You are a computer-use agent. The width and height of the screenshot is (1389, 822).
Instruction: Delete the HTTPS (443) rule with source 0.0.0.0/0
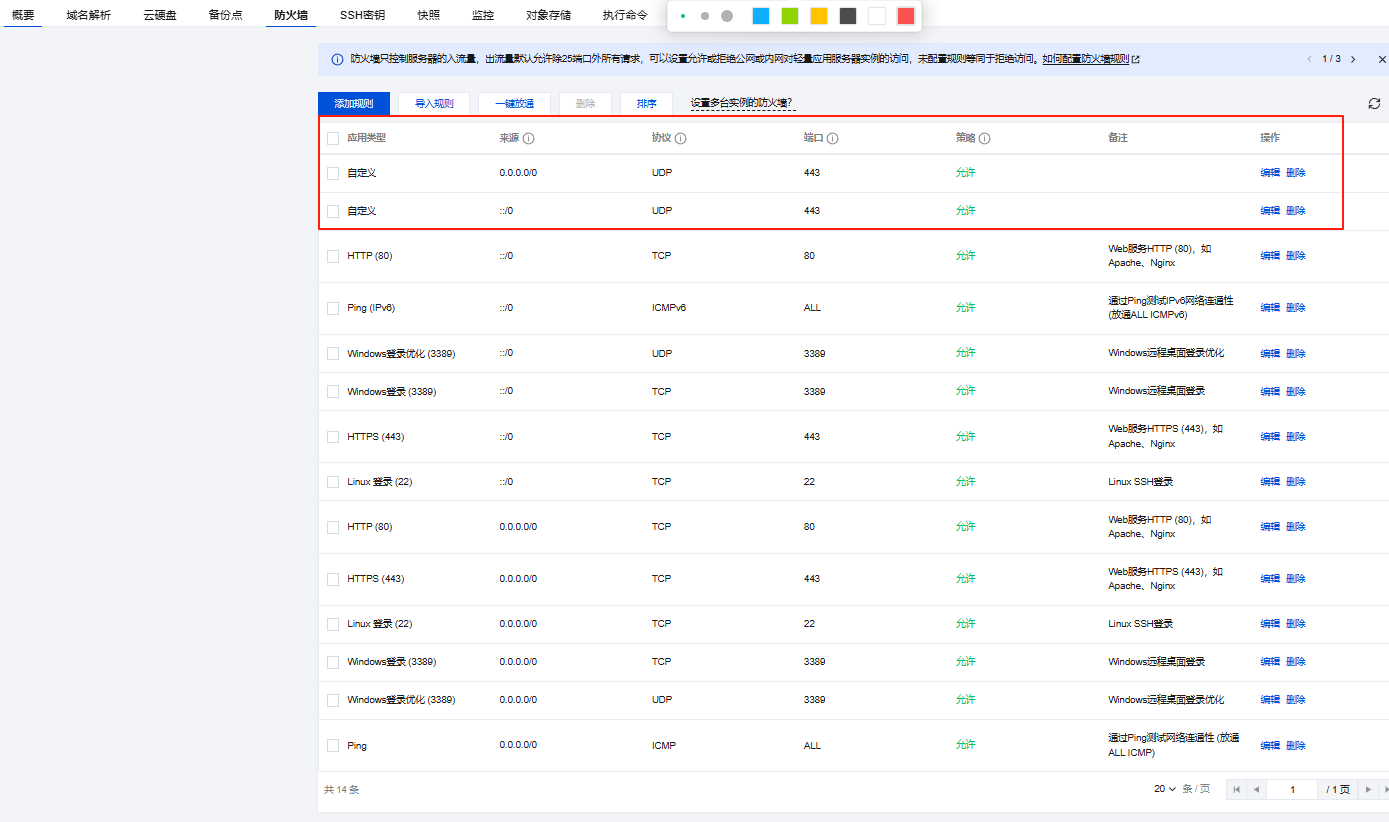tap(1296, 579)
